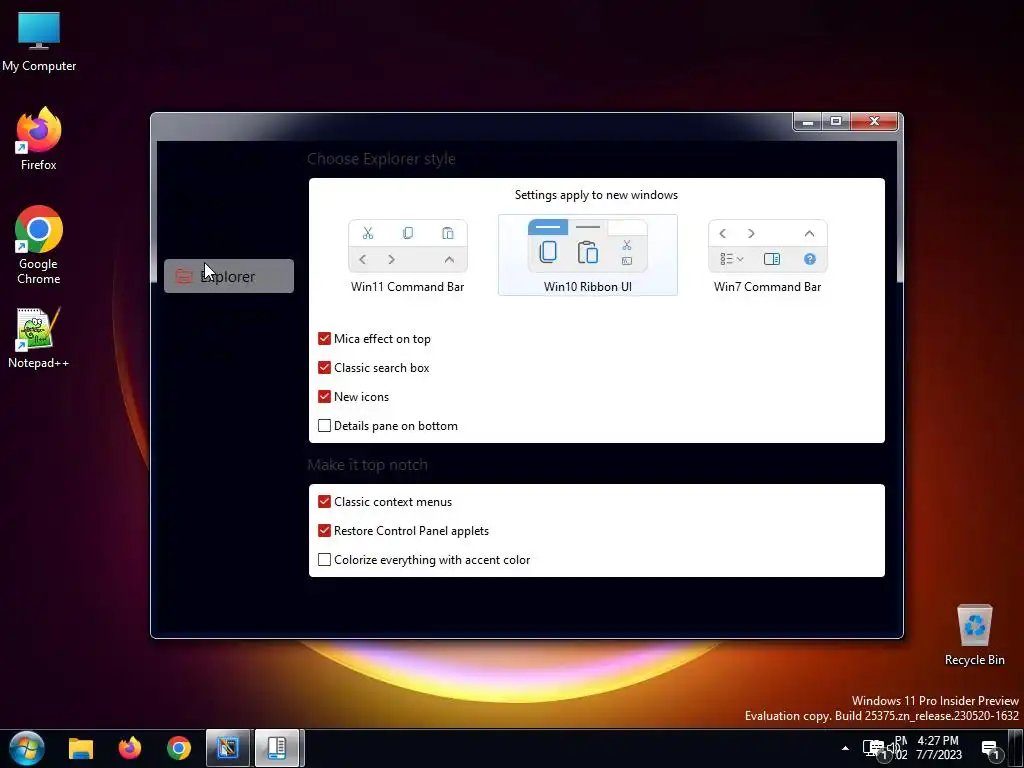Viewport: 1024px width, 768px height.
Task: Open the notification center icon
Action: click(991, 750)
